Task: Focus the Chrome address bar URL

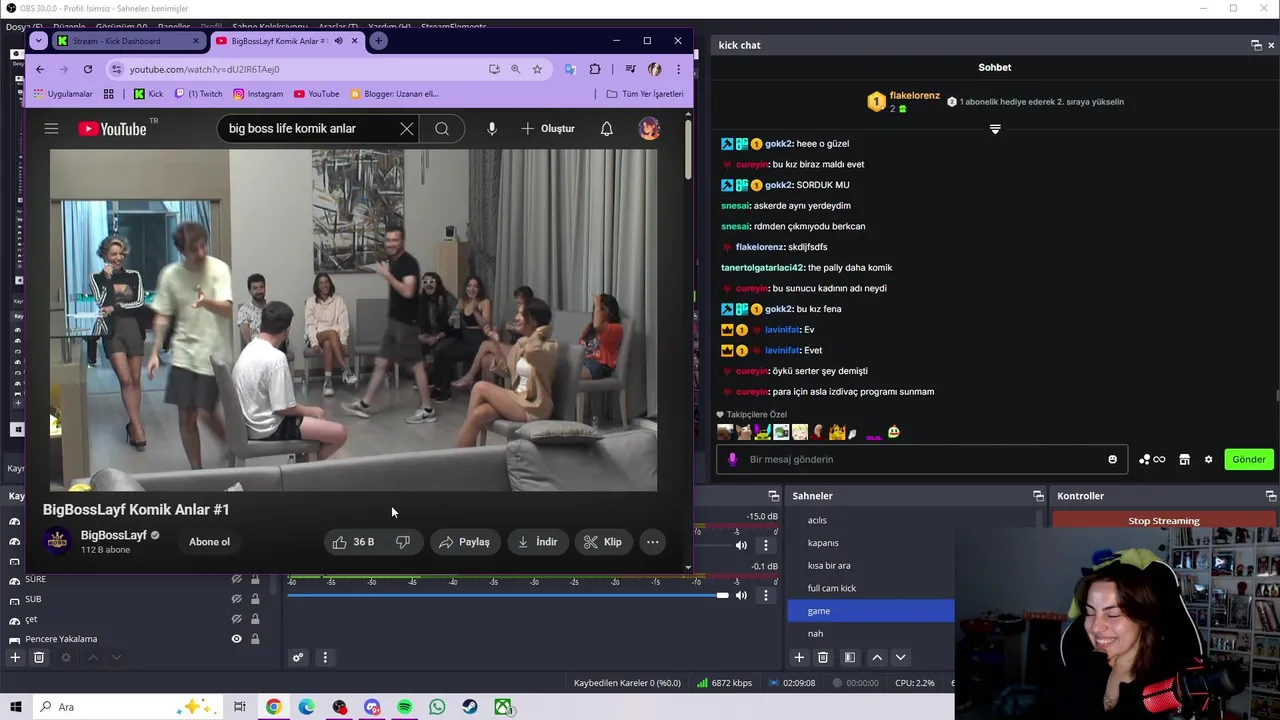Action: point(204,69)
